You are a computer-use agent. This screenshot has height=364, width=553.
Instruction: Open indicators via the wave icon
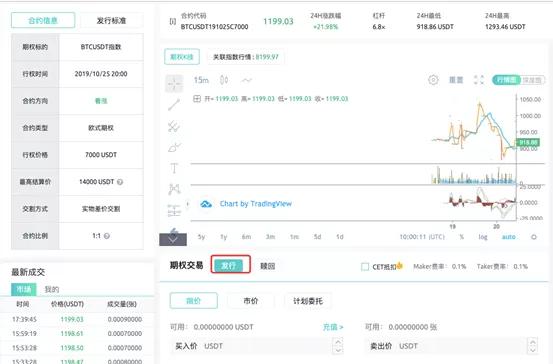[246, 80]
